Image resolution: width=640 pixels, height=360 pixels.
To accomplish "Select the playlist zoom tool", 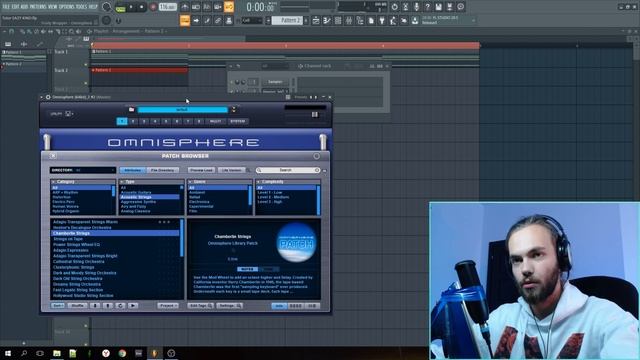I will 71,31.
